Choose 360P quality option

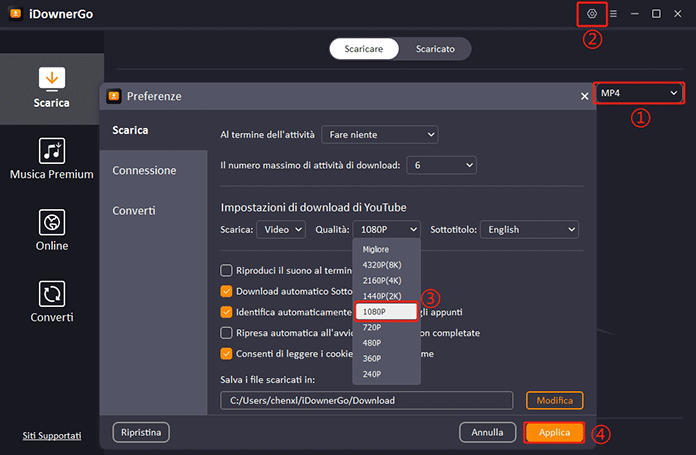click(x=386, y=359)
